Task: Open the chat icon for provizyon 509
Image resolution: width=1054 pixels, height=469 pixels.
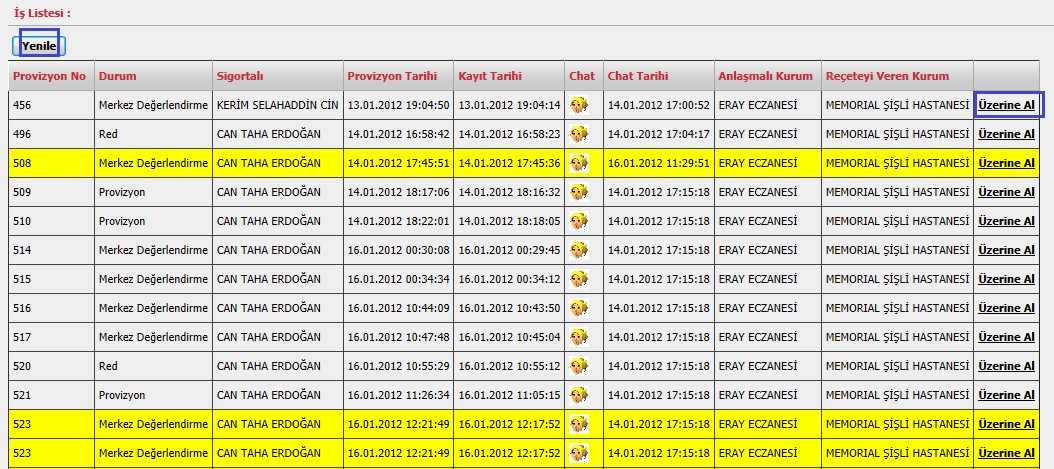Action: tap(579, 192)
